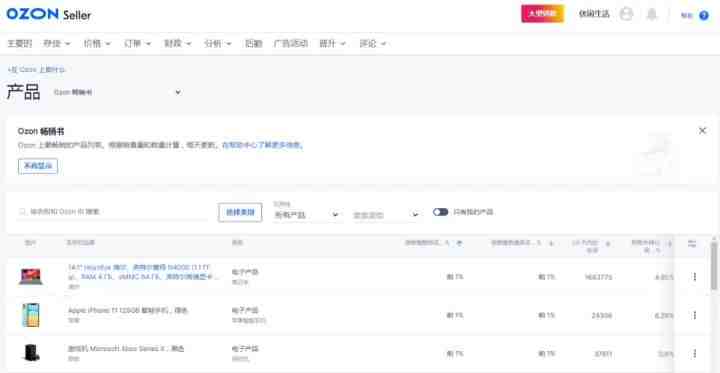Screen dimensions: 720x373
Task: Expand the reviews (评论) navigation menu
Action: pos(373,44)
